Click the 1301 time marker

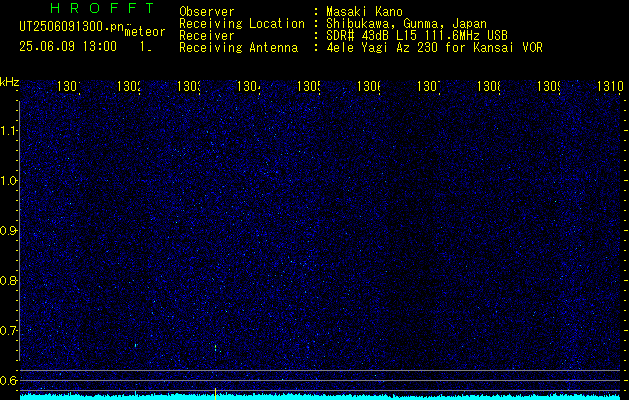tap(69, 87)
